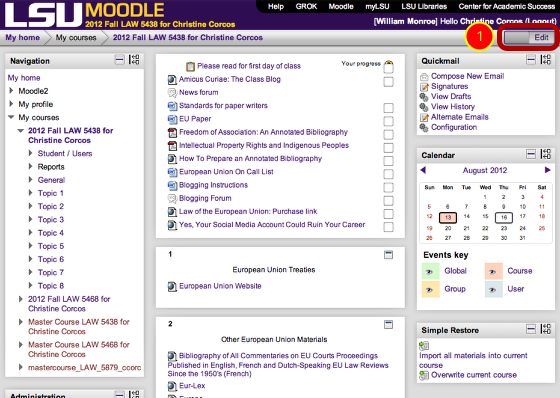
Task: Check completion box for Standards for paper writers
Action: coord(388,108)
